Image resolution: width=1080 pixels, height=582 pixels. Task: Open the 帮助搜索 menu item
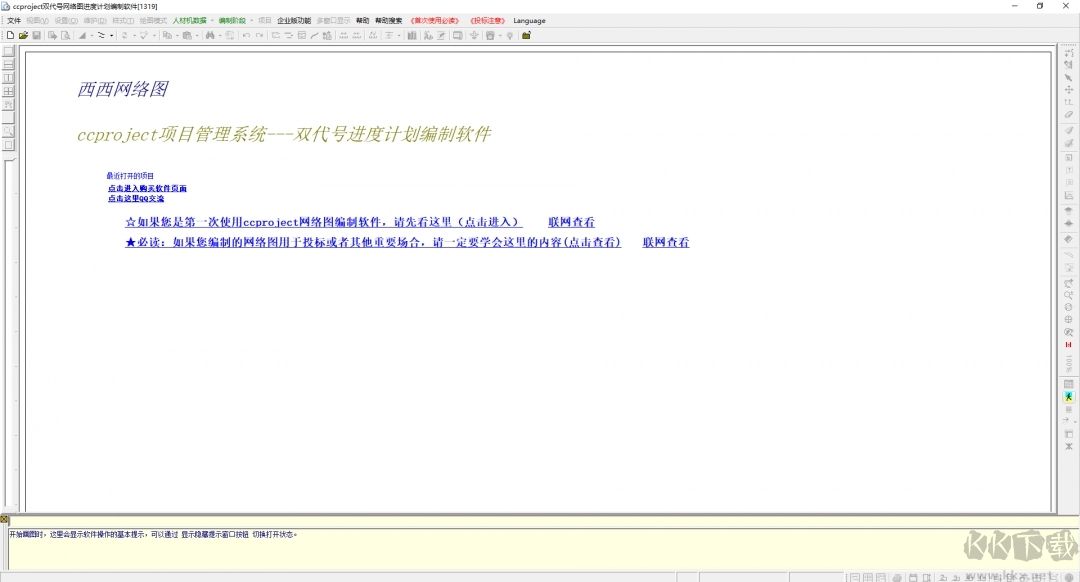click(x=388, y=20)
